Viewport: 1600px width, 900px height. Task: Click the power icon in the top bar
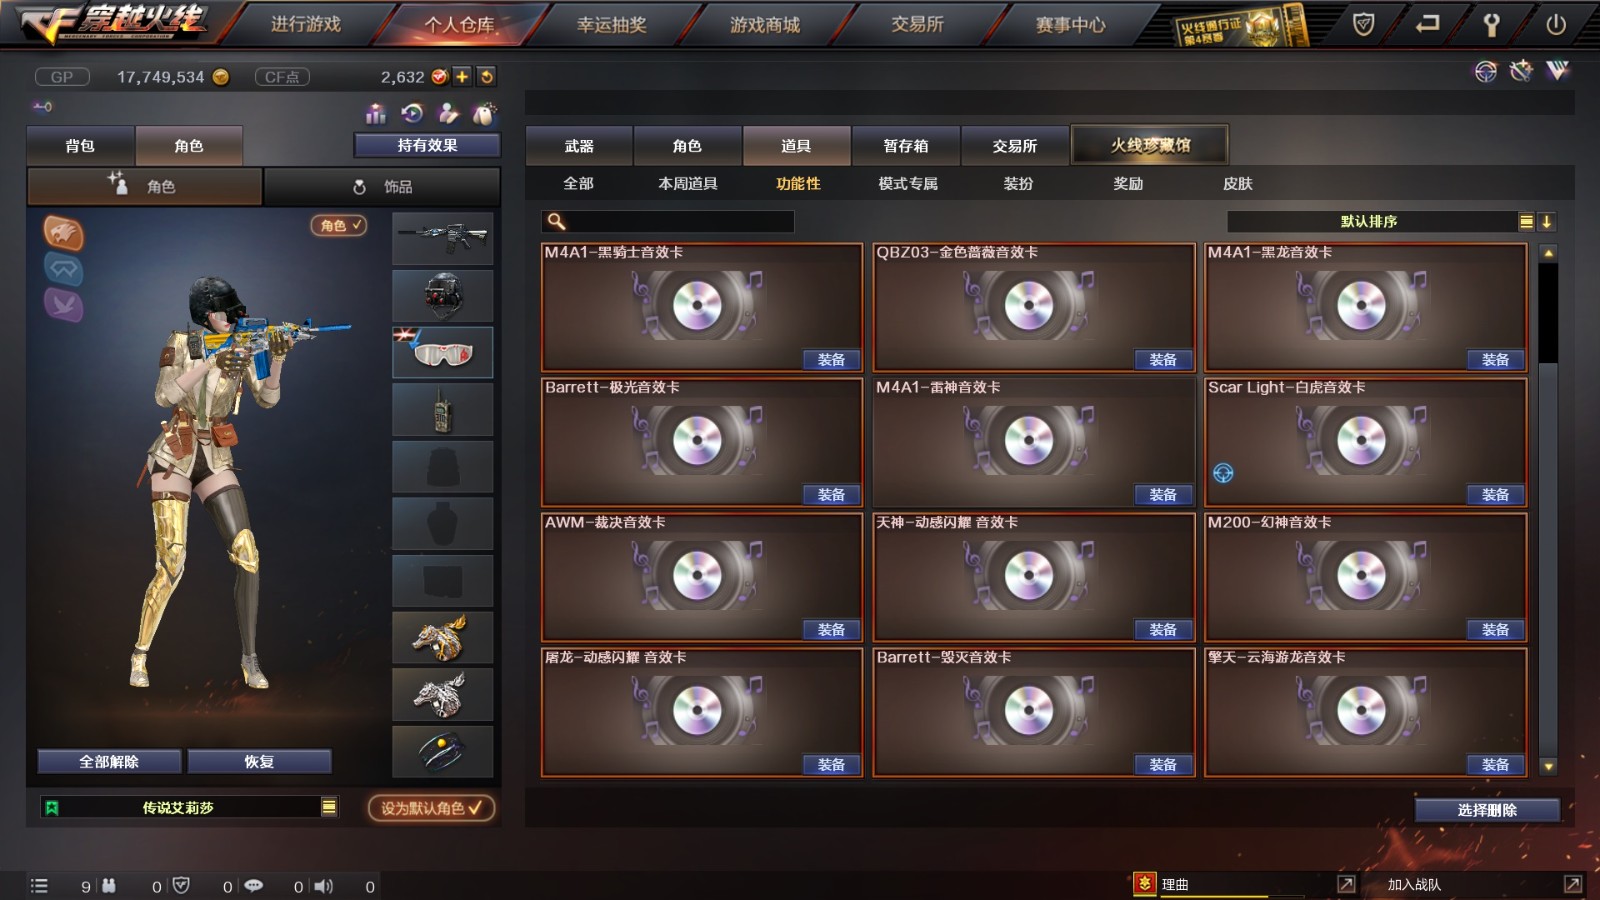tap(1555, 24)
